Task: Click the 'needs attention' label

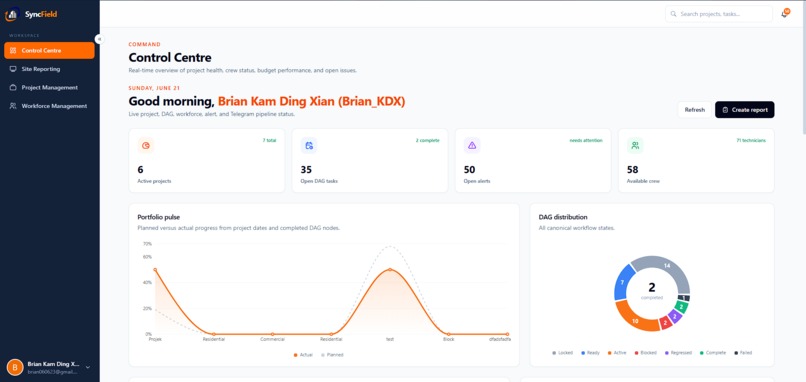Action: click(586, 140)
